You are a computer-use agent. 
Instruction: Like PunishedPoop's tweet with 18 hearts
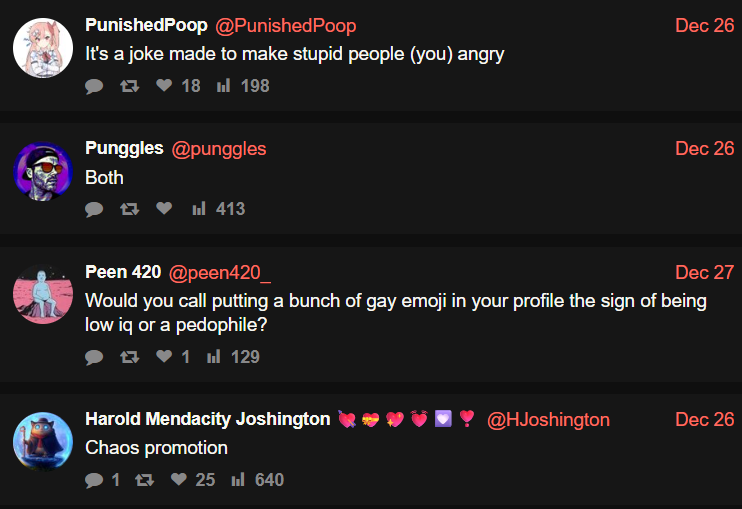[164, 86]
